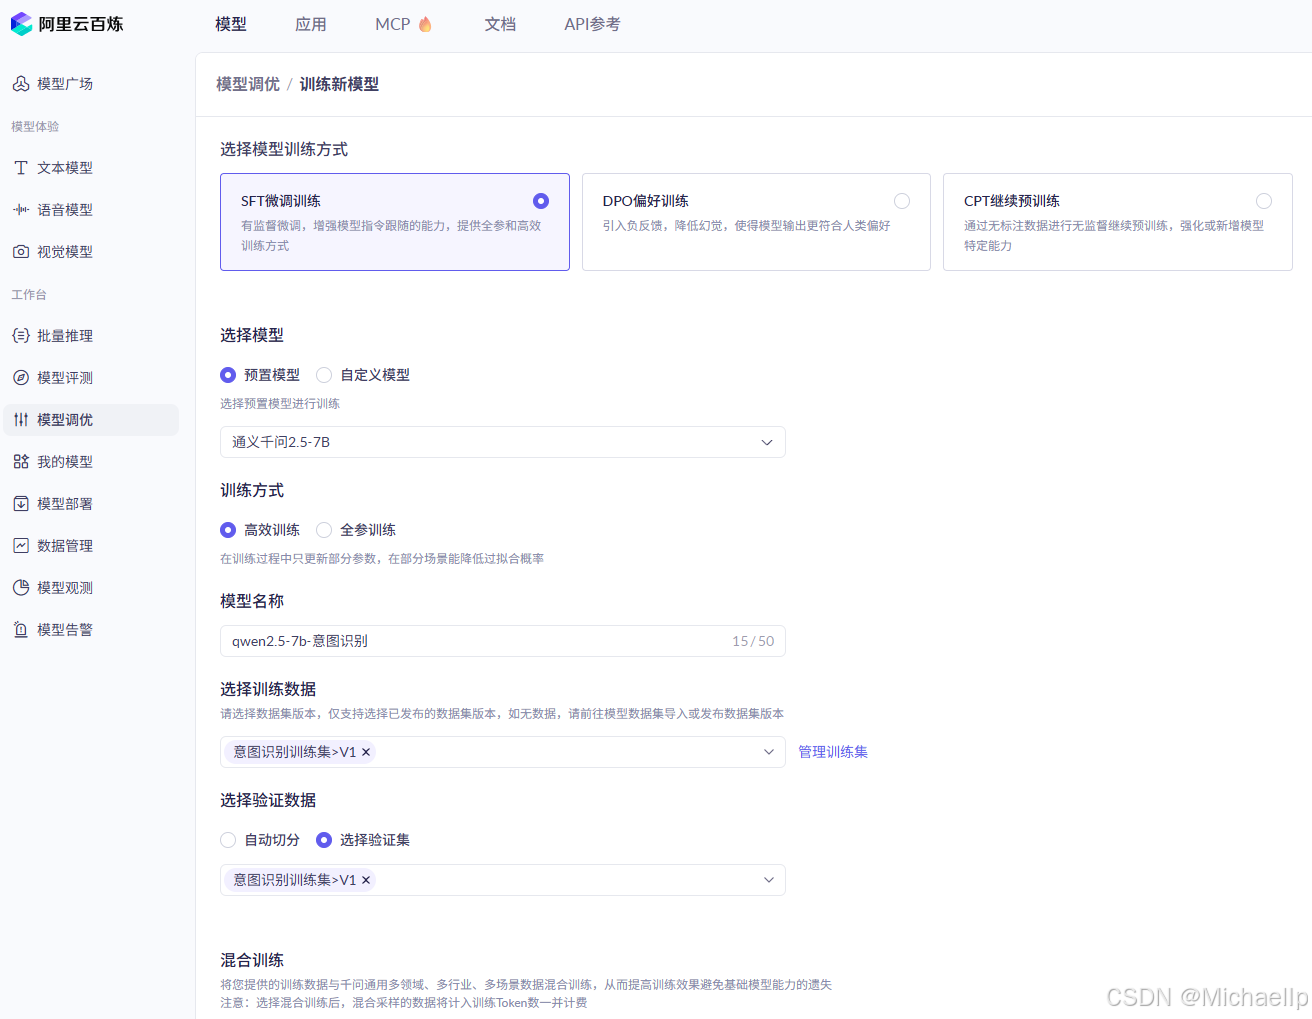Open 我的模型 sidebar entry
Image resolution: width=1312 pixels, height=1019 pixels.
coord(91,462)
